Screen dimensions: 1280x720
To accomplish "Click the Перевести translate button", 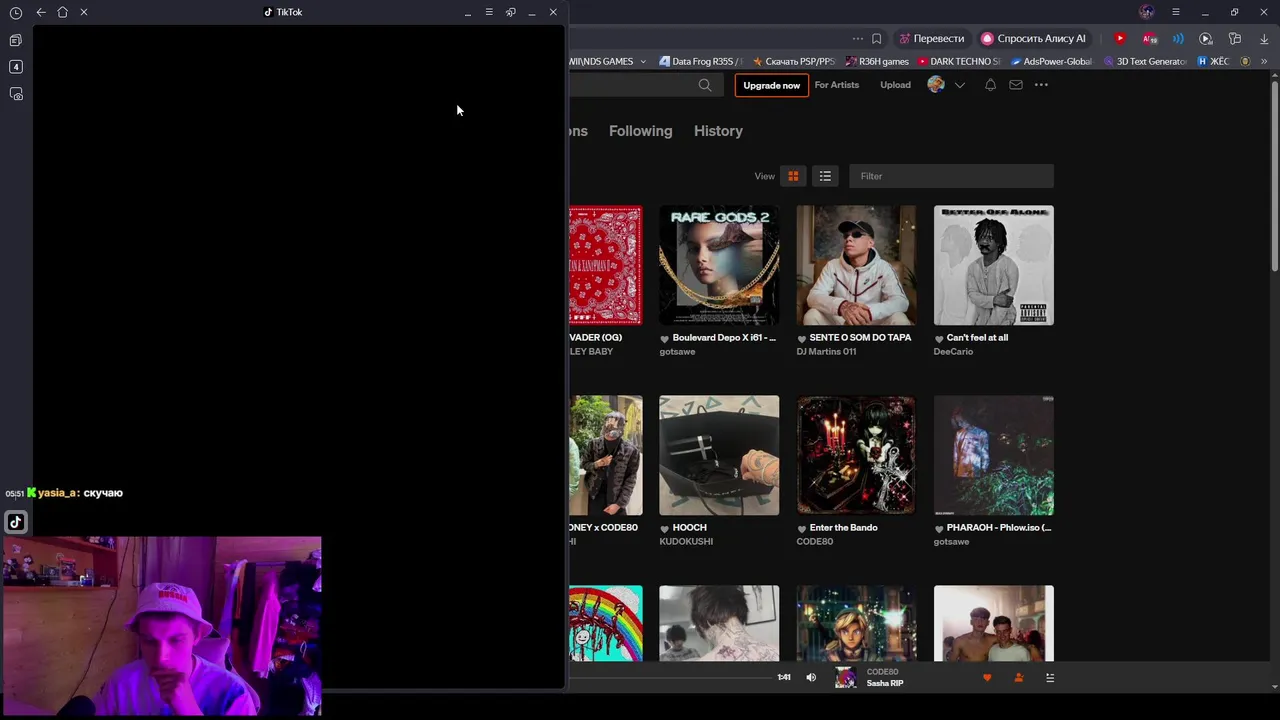I will 931,39.
